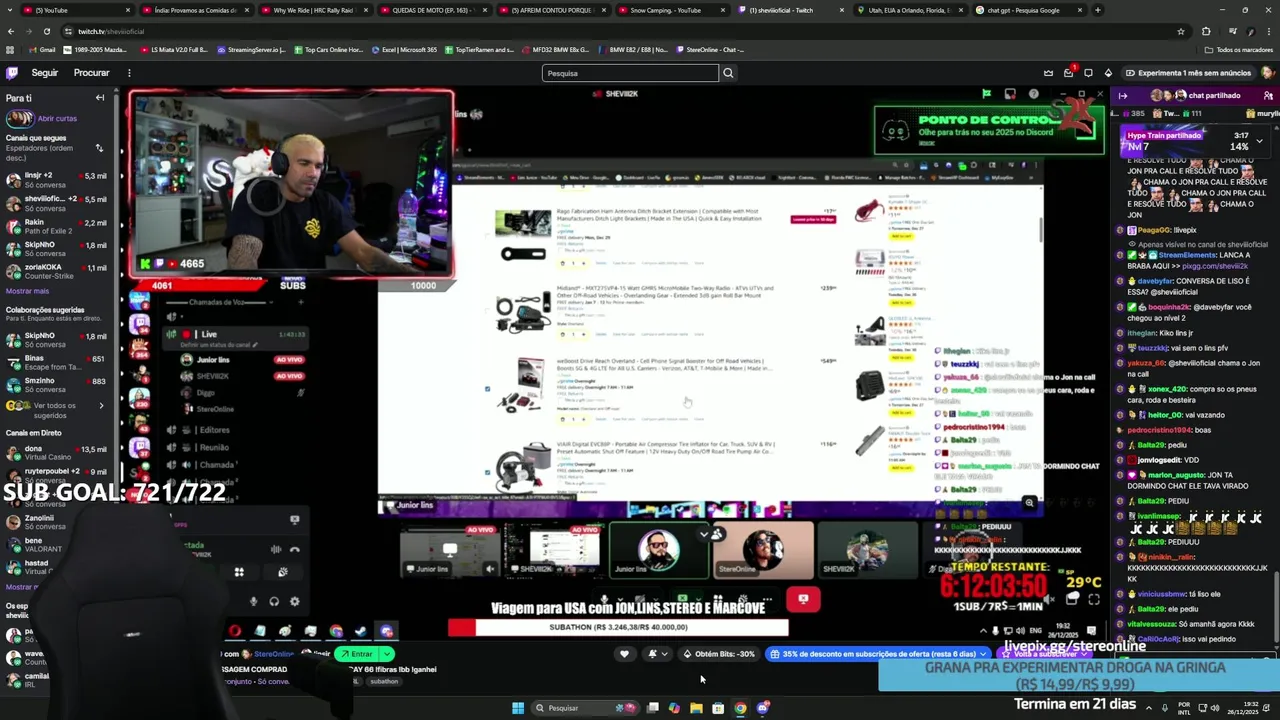
Task: Open the Seguir (Following) page
Action: [x=44, y=73]
